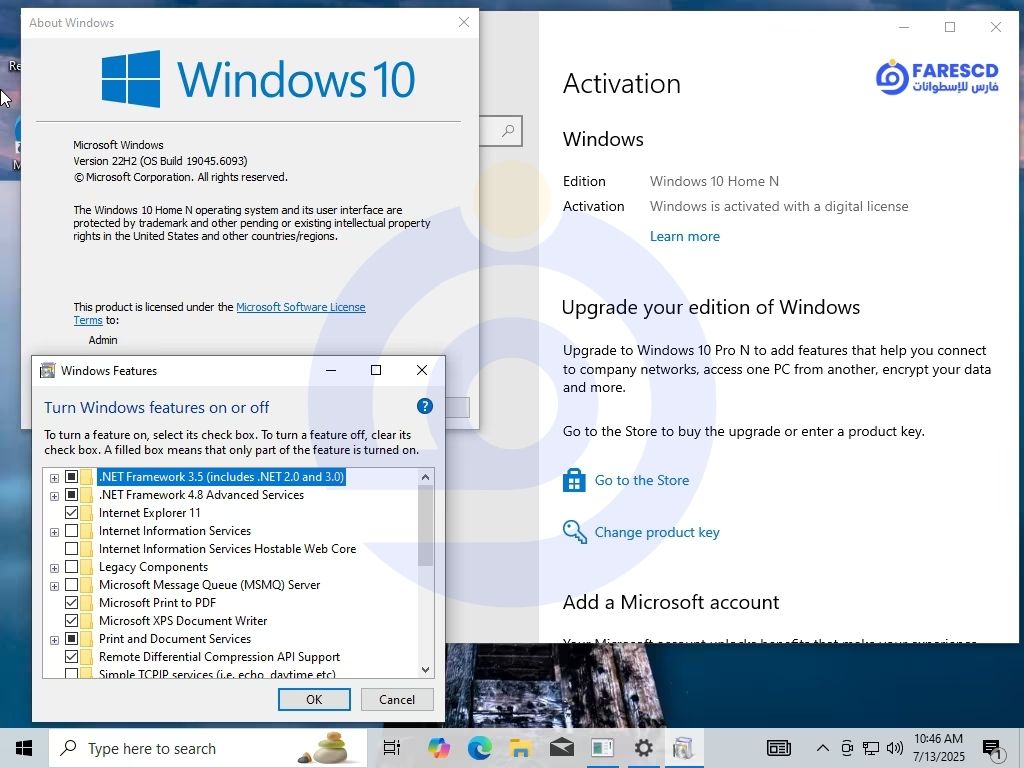Select Remote Differential Compression API Support row
Viewport: 1024px width, 768px height.
219,657
